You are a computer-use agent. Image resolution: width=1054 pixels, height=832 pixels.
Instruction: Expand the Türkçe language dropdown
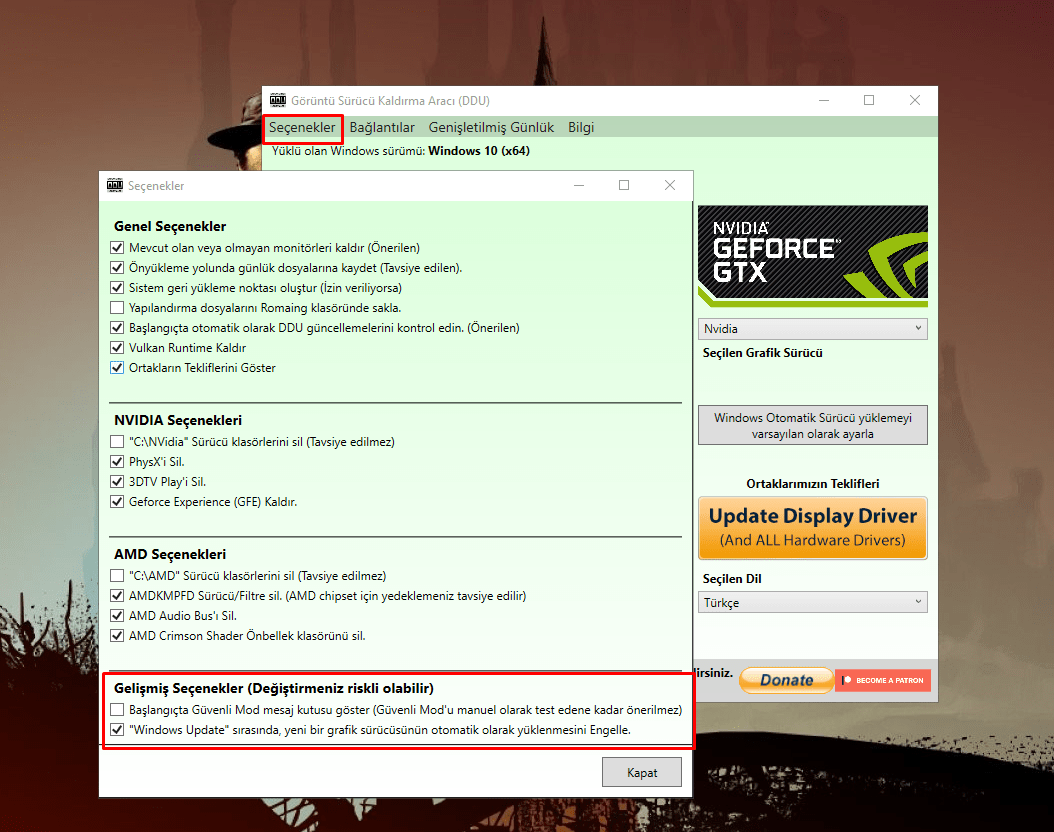point(813,602)
